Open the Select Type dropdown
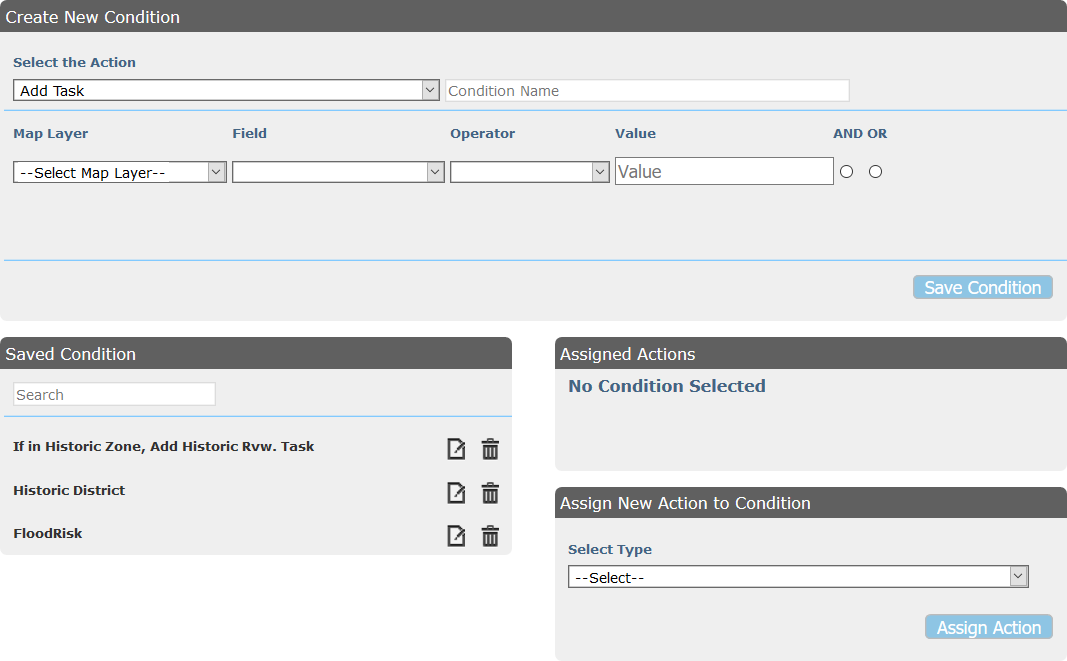Viewport: 1067px width, 661px height. coord(798,576)
